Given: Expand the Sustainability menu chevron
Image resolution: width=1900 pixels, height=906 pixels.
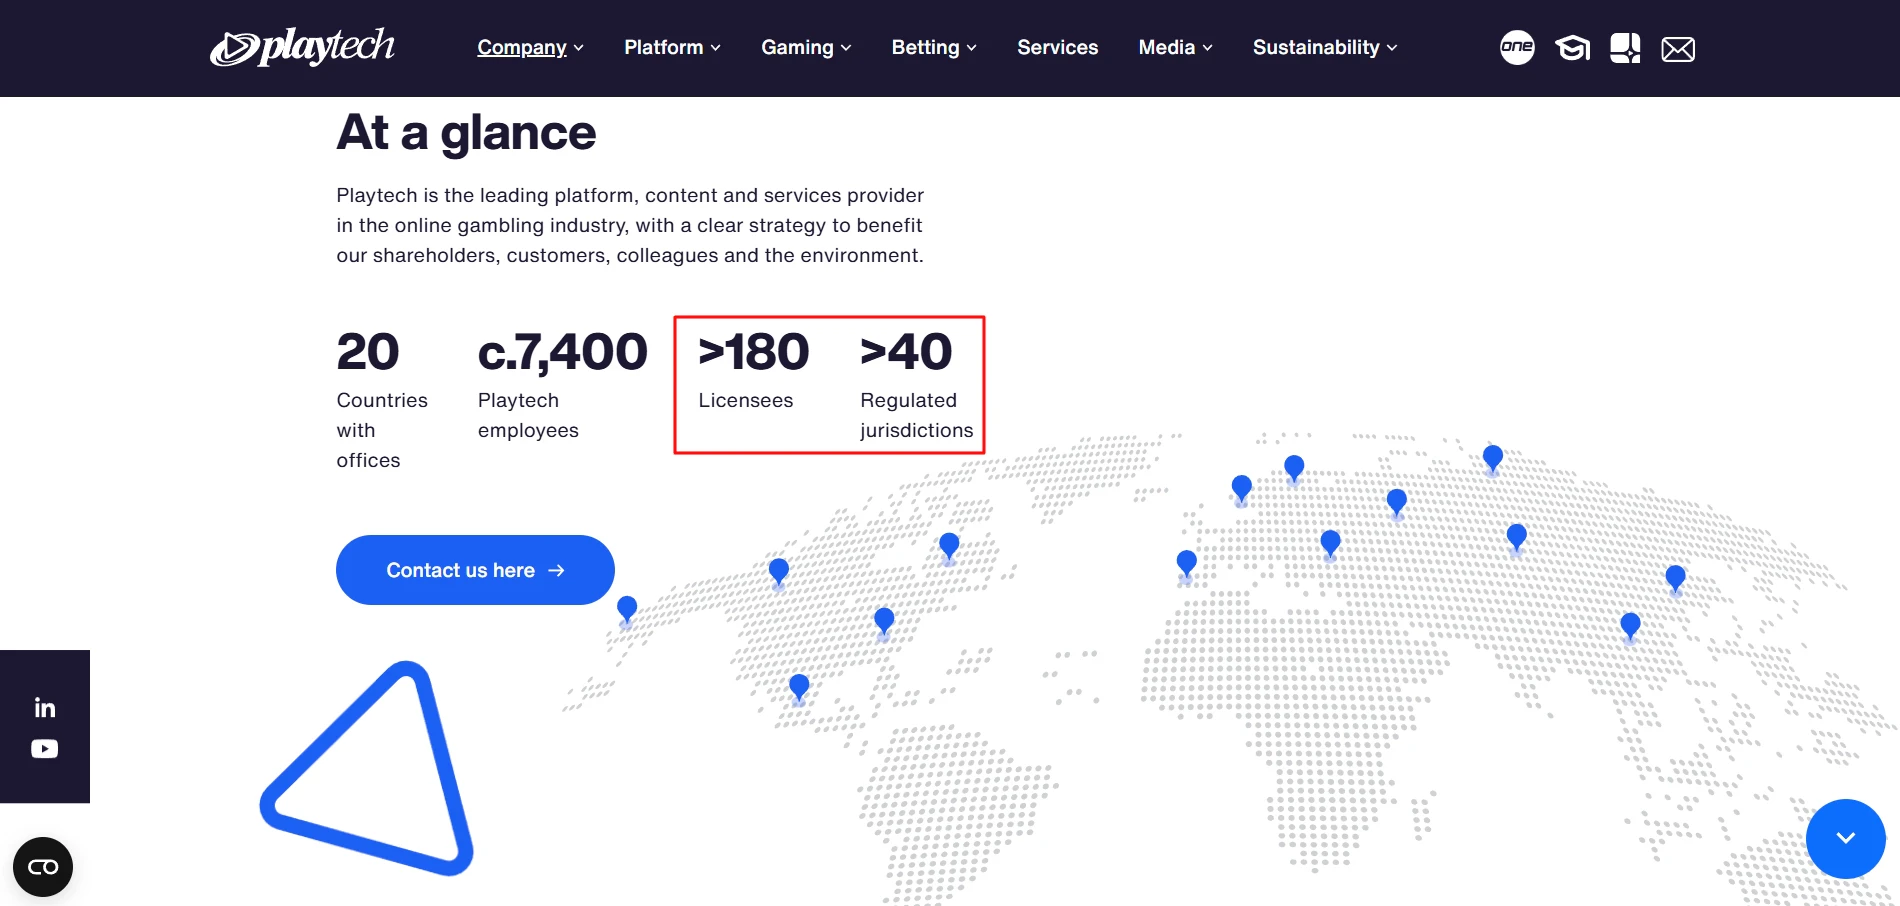Looking at the screenshot, I should (x=1392, y=48).
